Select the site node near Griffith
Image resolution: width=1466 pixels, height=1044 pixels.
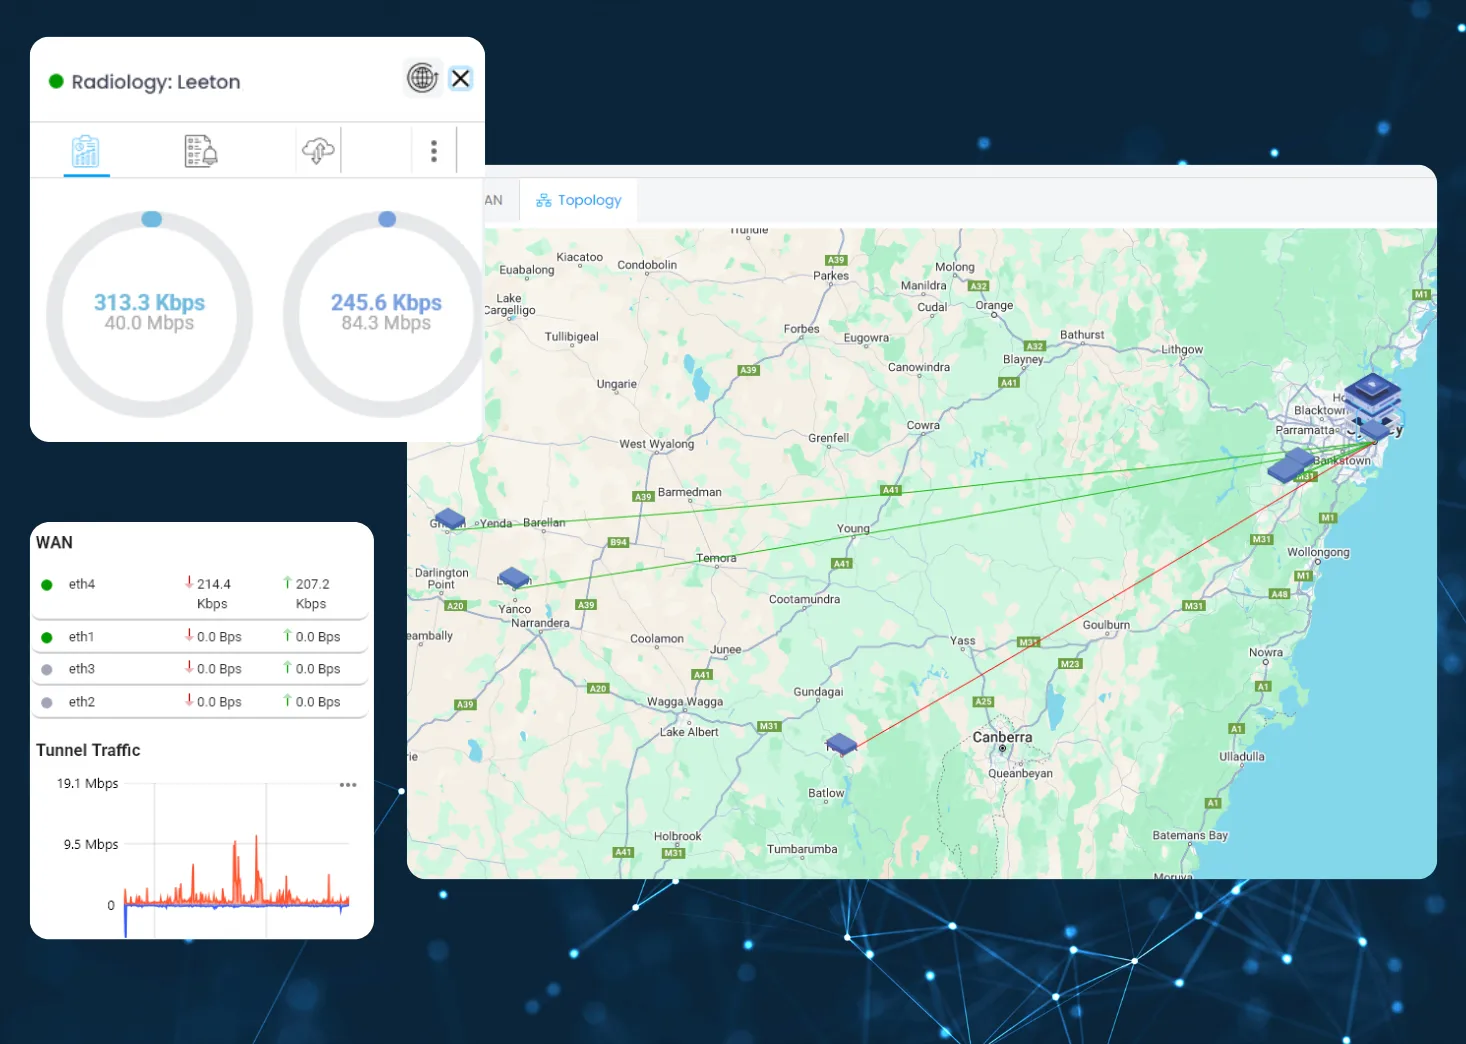coord(450,518)
